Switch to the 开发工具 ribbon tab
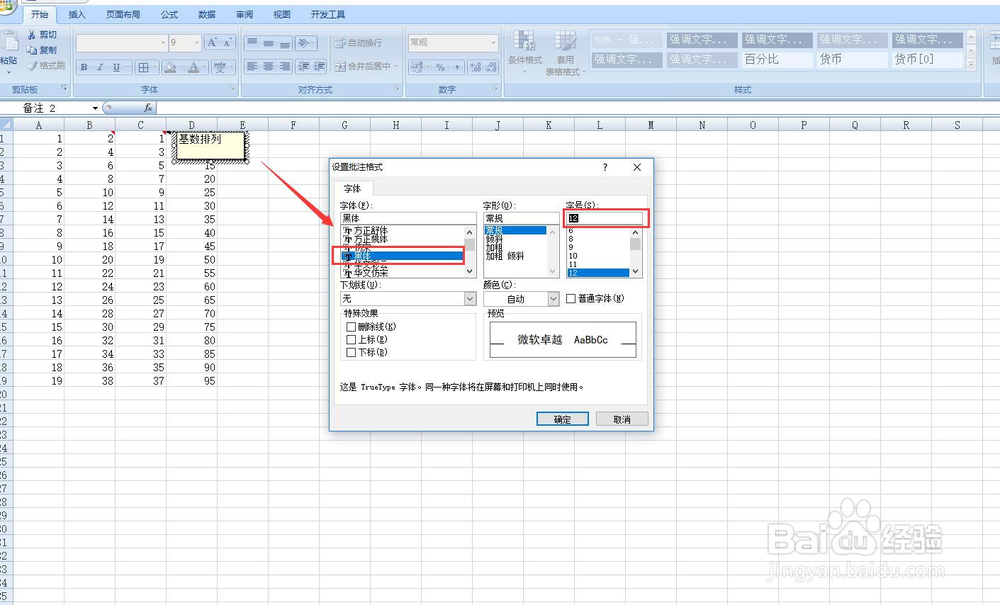Screen dimensions: 1000x605 (328, 14)
